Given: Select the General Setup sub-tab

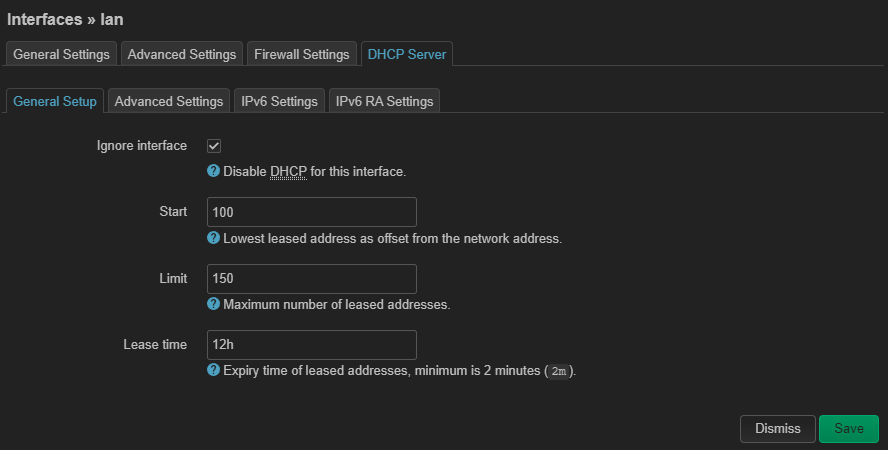Looking at the screenshot, I should pyautogui.click(x=55, y=101).
